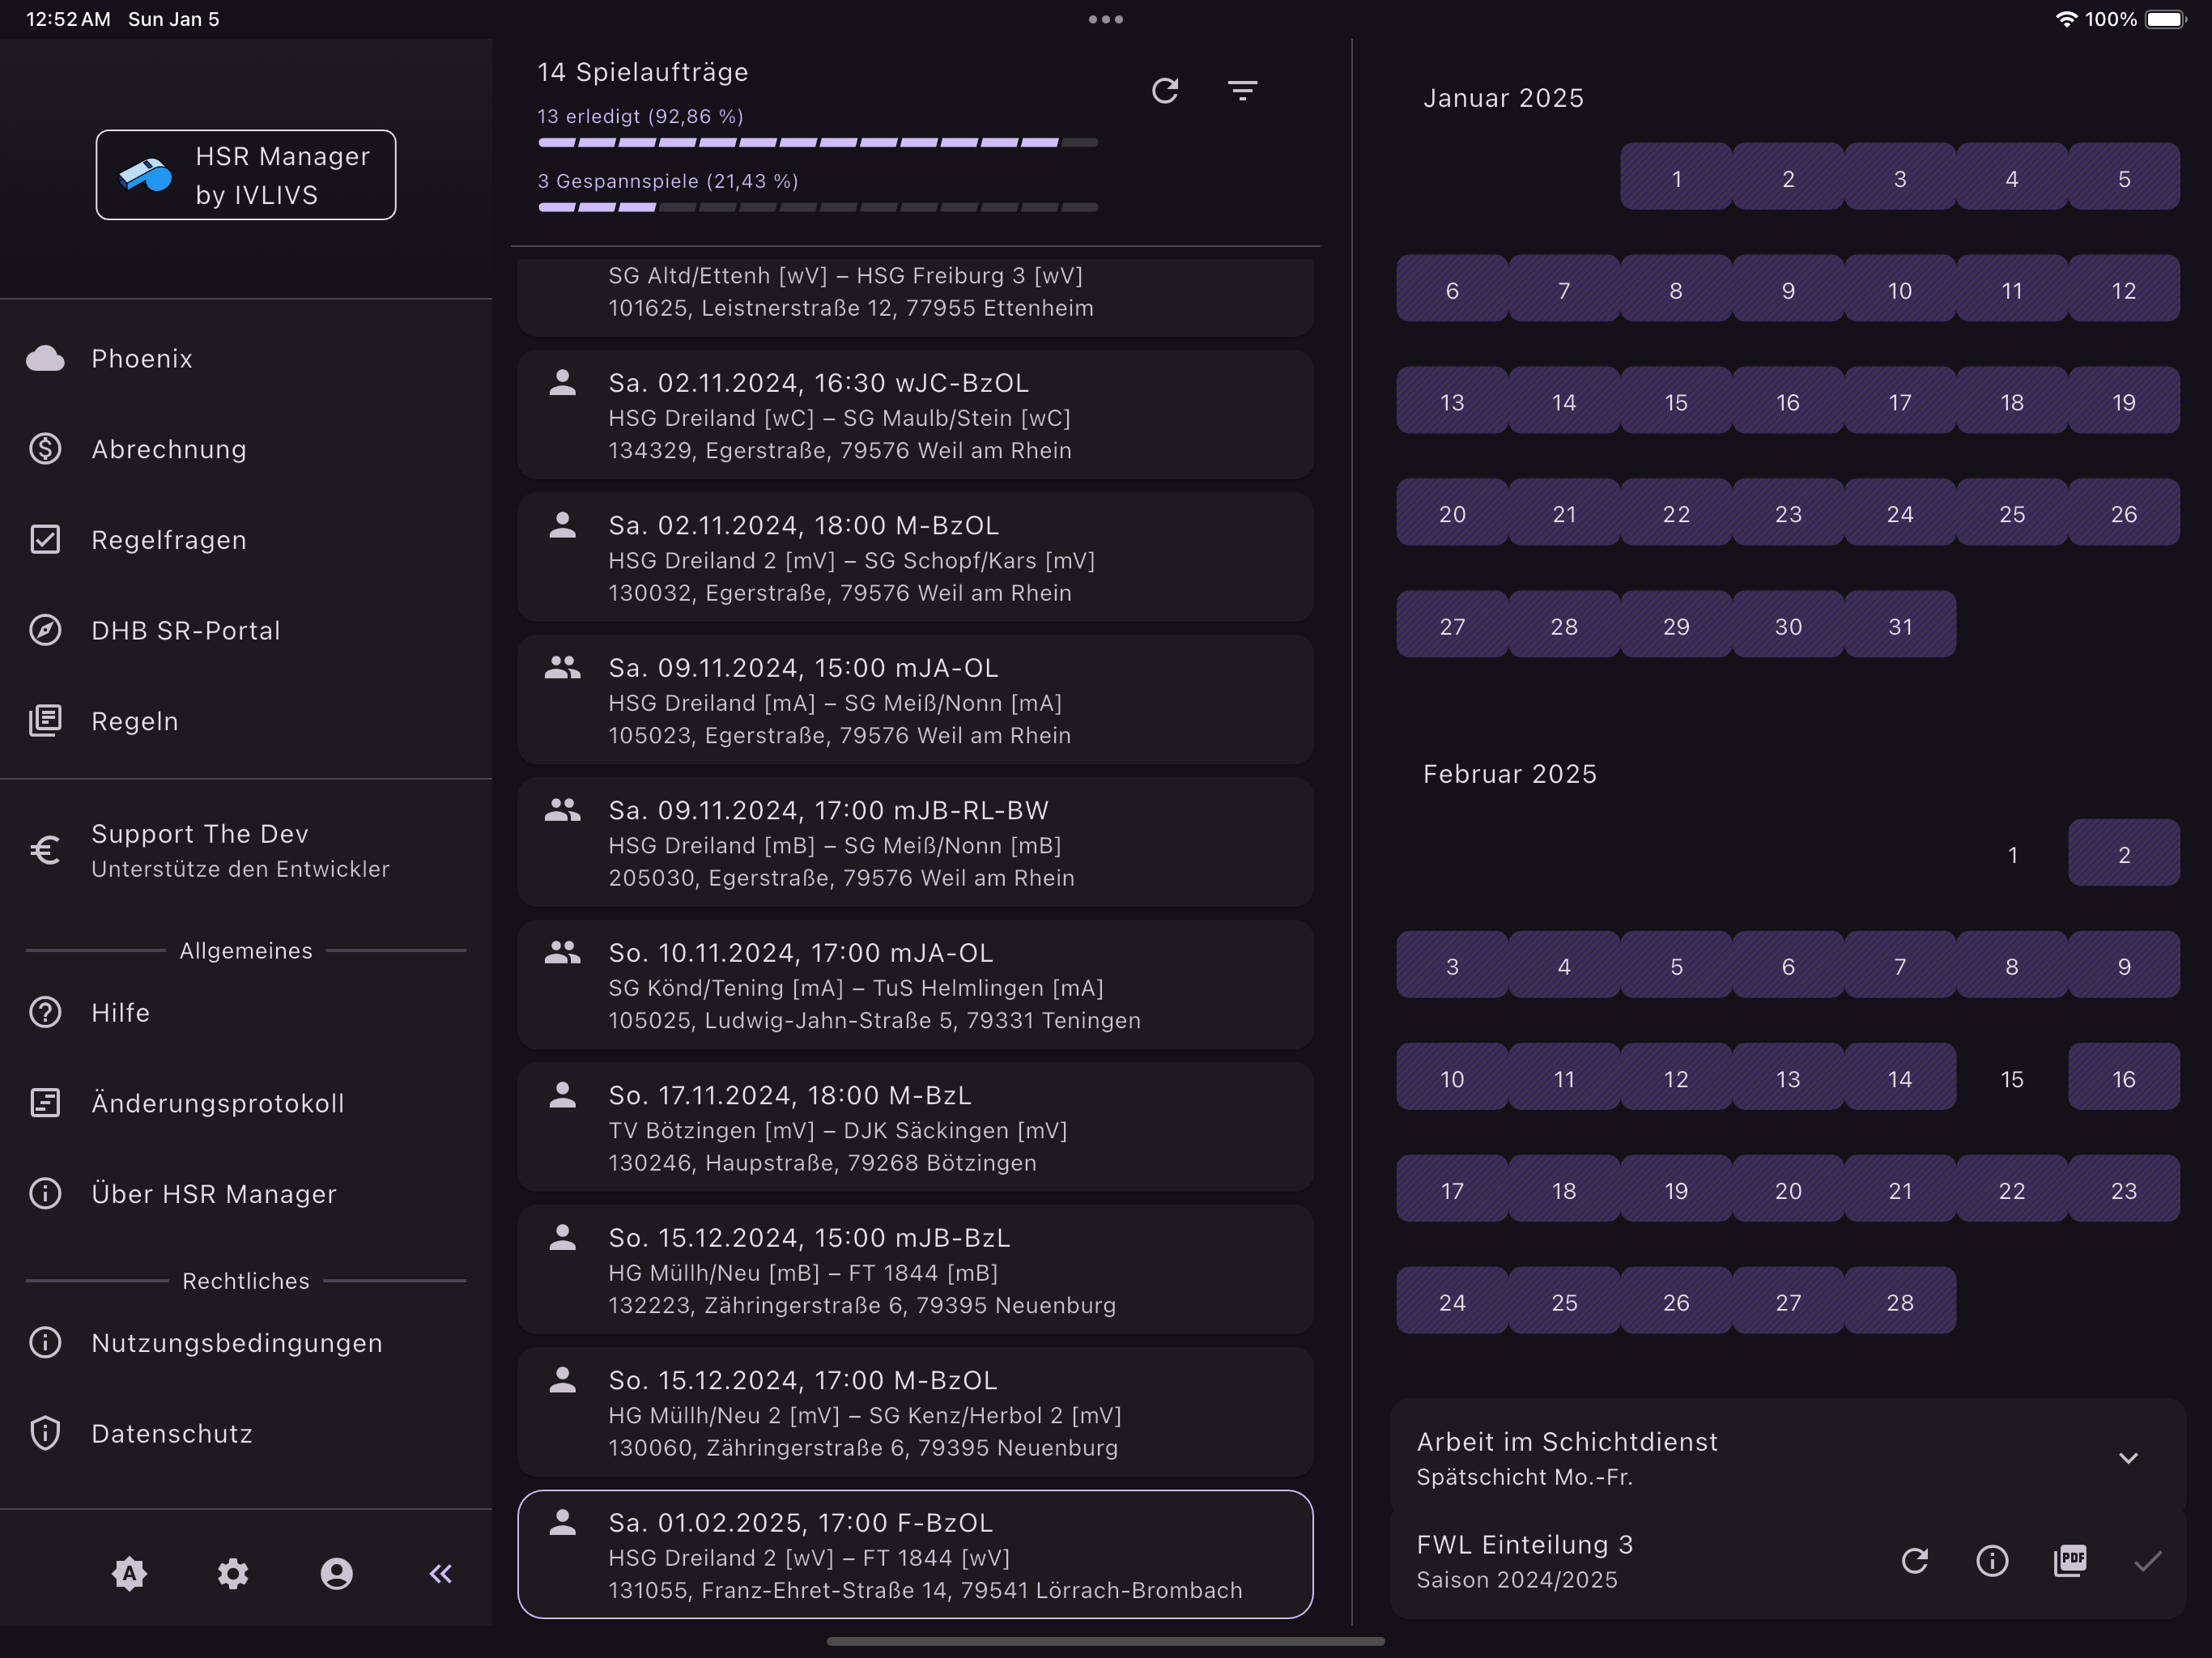Click the battery indicator in status bar
Screen dimensions: 2212x1658
click(2165, 19)
